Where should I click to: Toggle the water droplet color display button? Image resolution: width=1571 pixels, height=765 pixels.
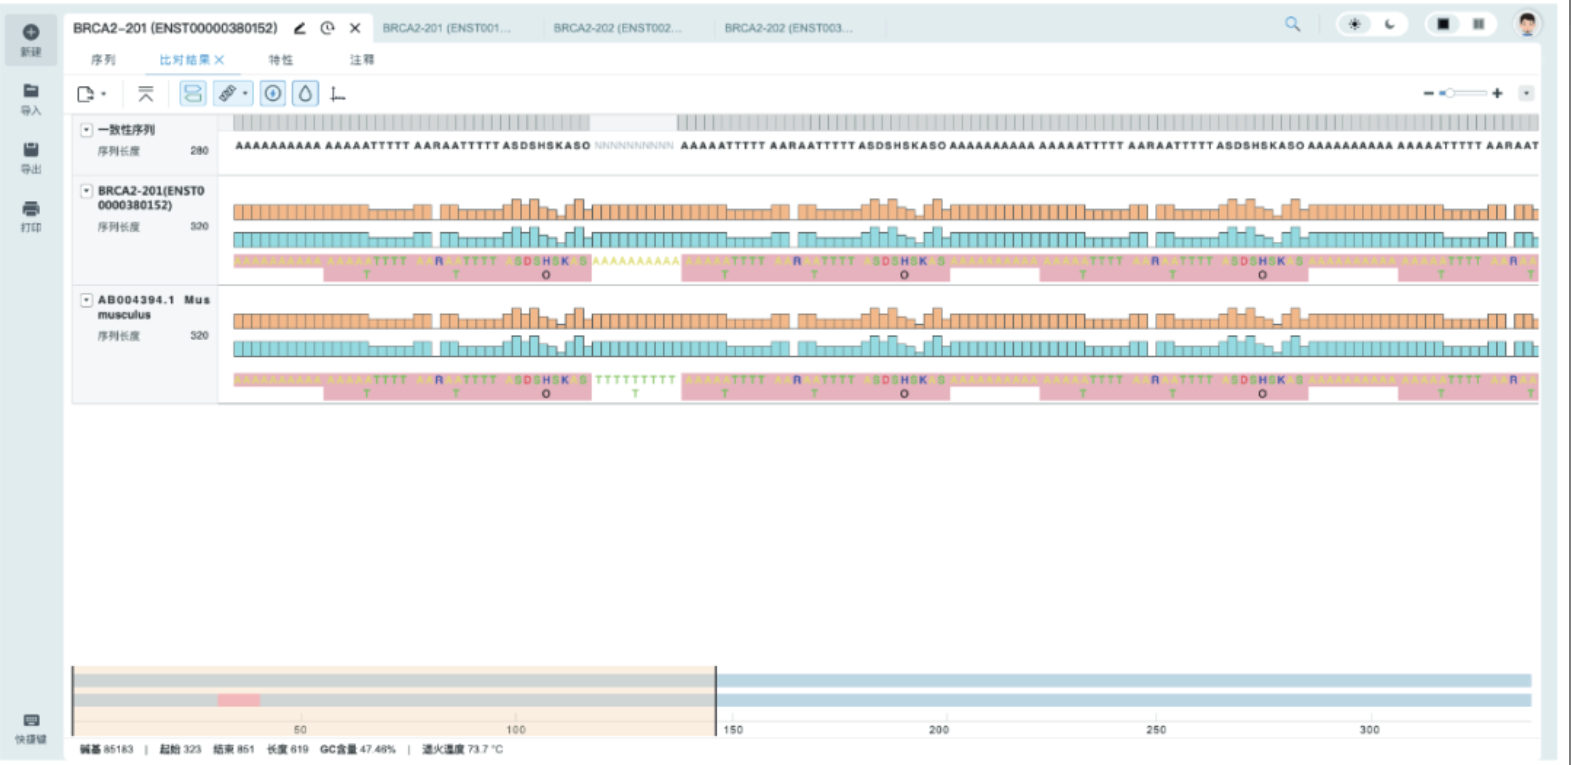point(305,94)
